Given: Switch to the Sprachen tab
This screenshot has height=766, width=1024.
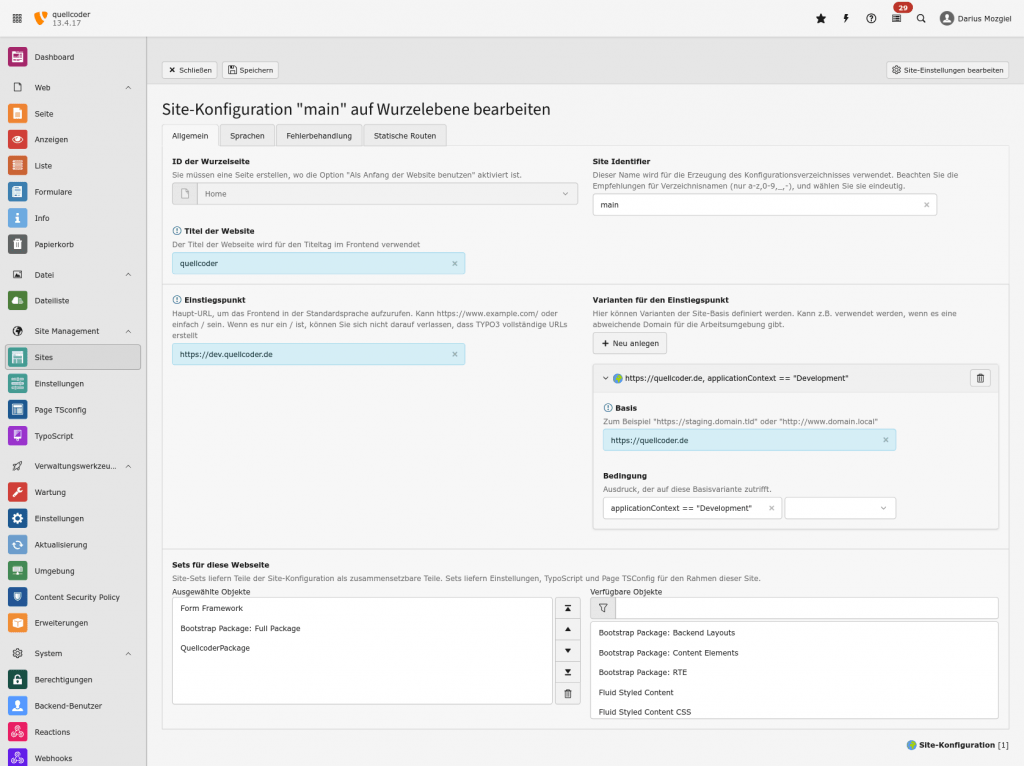Looking at the screenshot, I should click(247, 136).
